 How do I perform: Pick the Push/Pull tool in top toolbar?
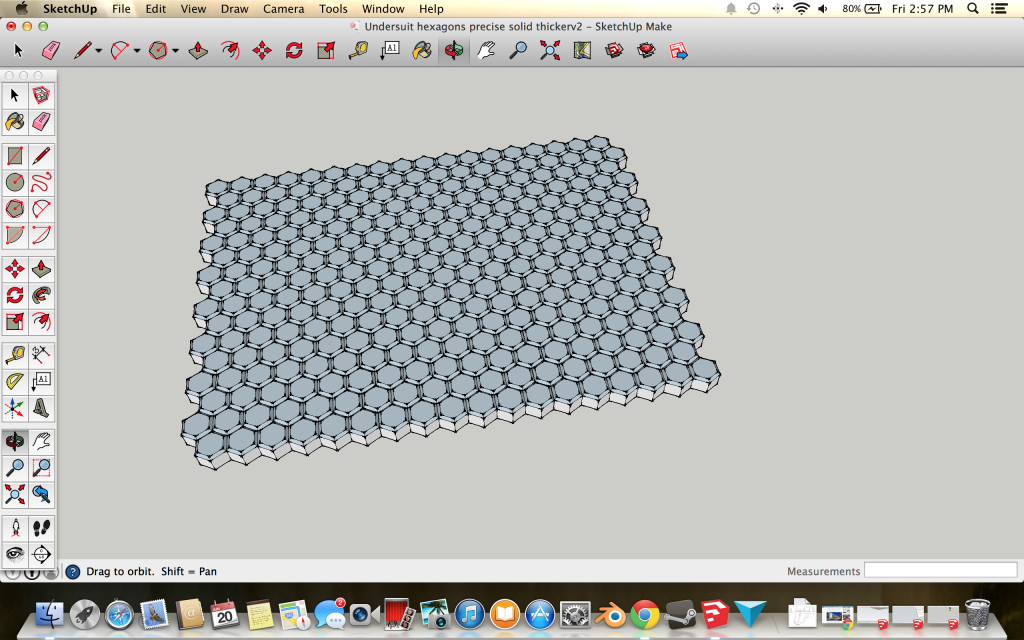198,50
